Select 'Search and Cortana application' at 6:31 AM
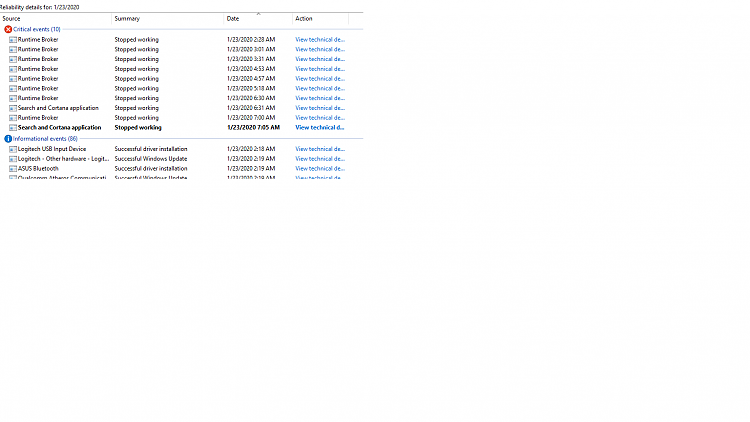This screenshot has height=422, width=750. coord(58,108)
